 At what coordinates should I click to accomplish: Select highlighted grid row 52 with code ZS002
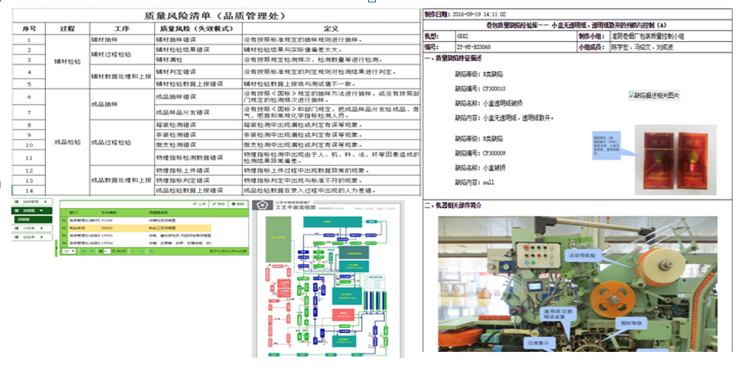[136, 228]
